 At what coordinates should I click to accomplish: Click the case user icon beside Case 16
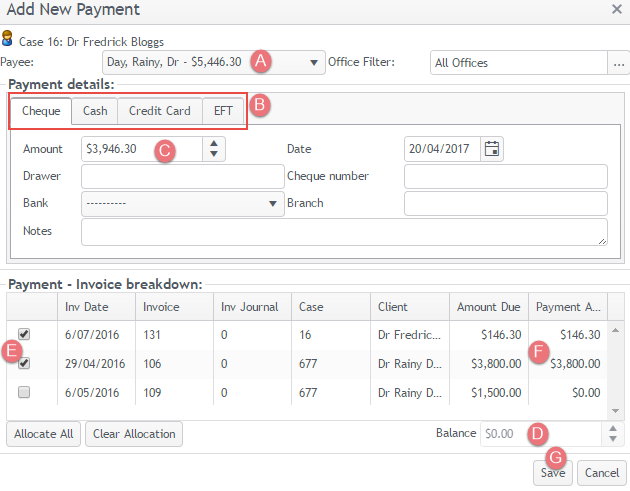click(x=8, y=40)
